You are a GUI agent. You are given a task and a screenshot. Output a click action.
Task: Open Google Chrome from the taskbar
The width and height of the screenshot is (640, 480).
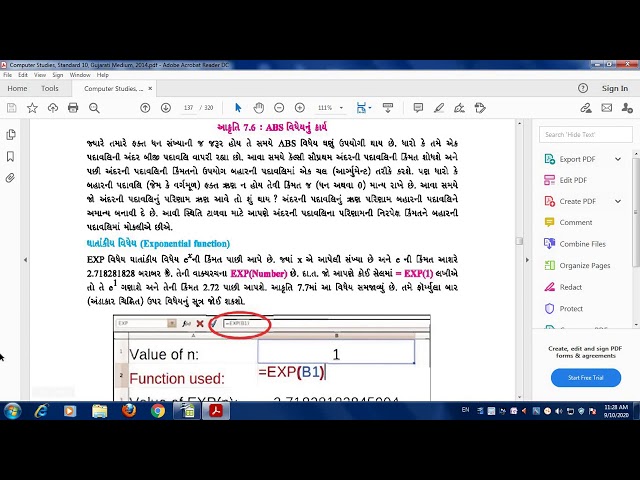158,411
